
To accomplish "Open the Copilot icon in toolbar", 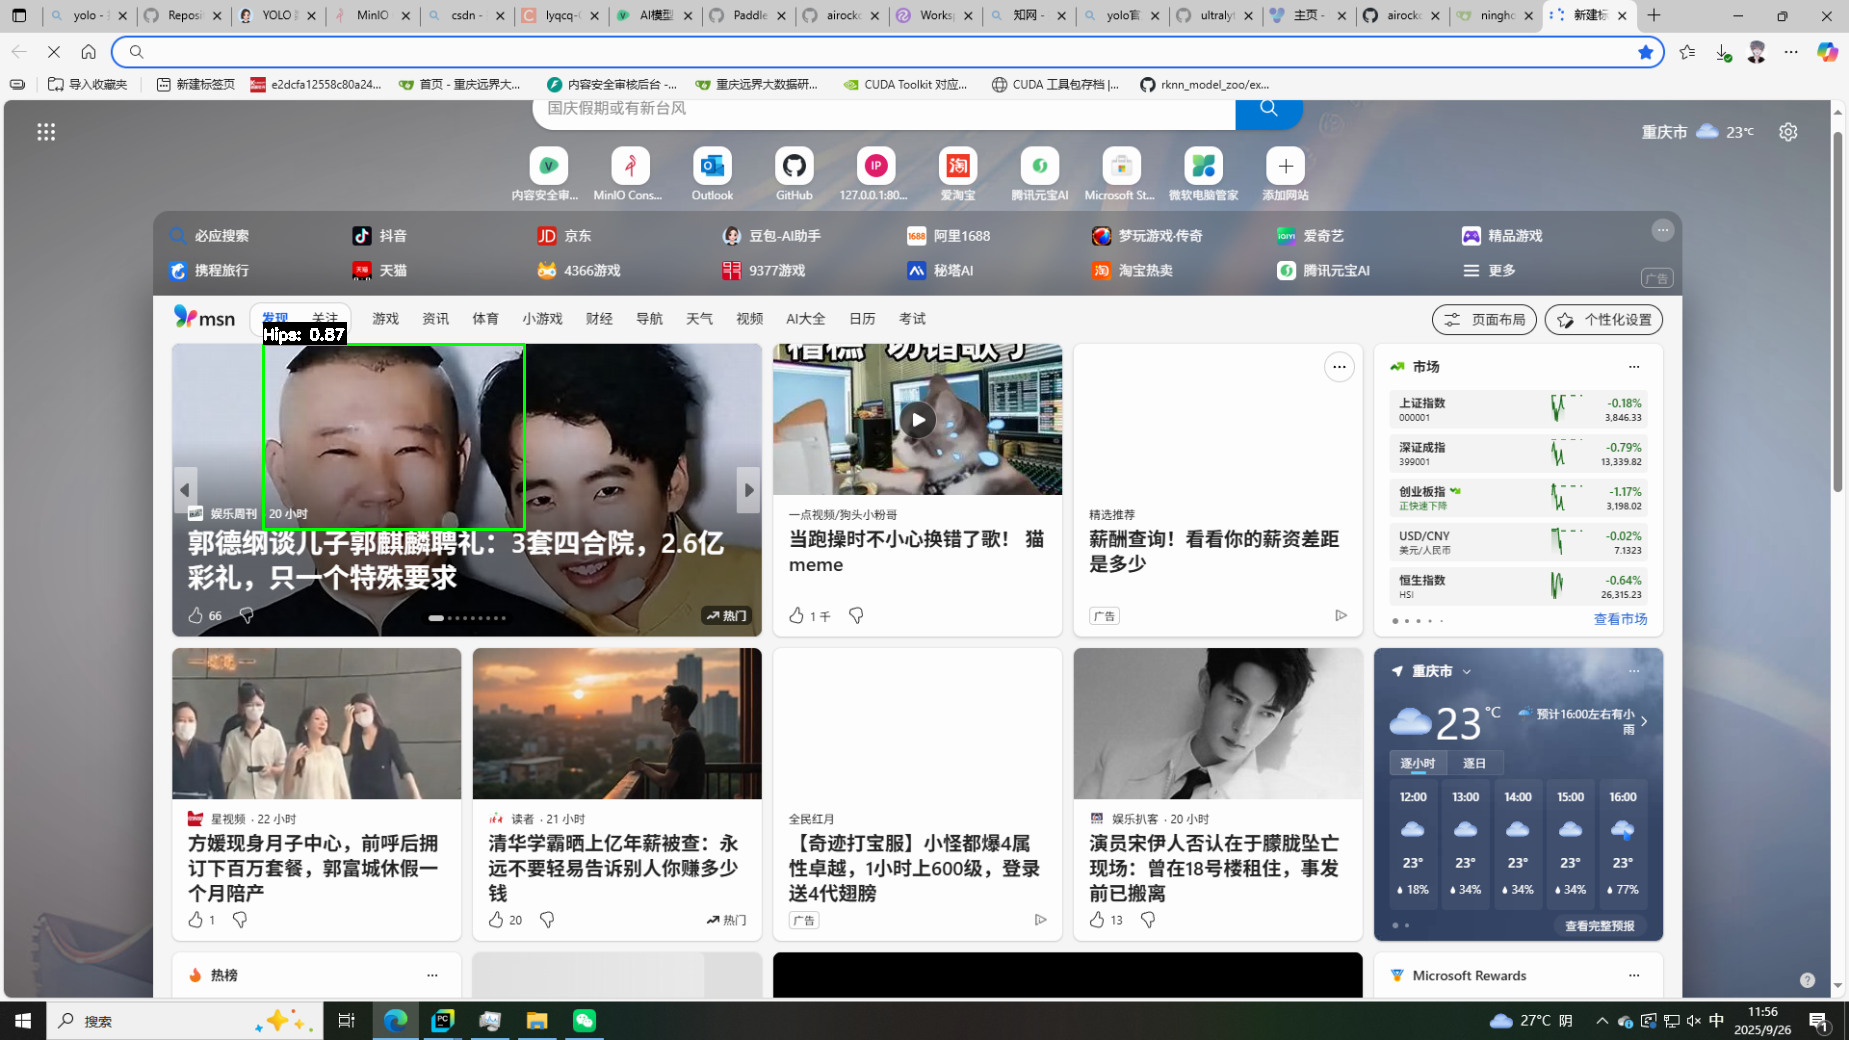I will point(1827,52).
